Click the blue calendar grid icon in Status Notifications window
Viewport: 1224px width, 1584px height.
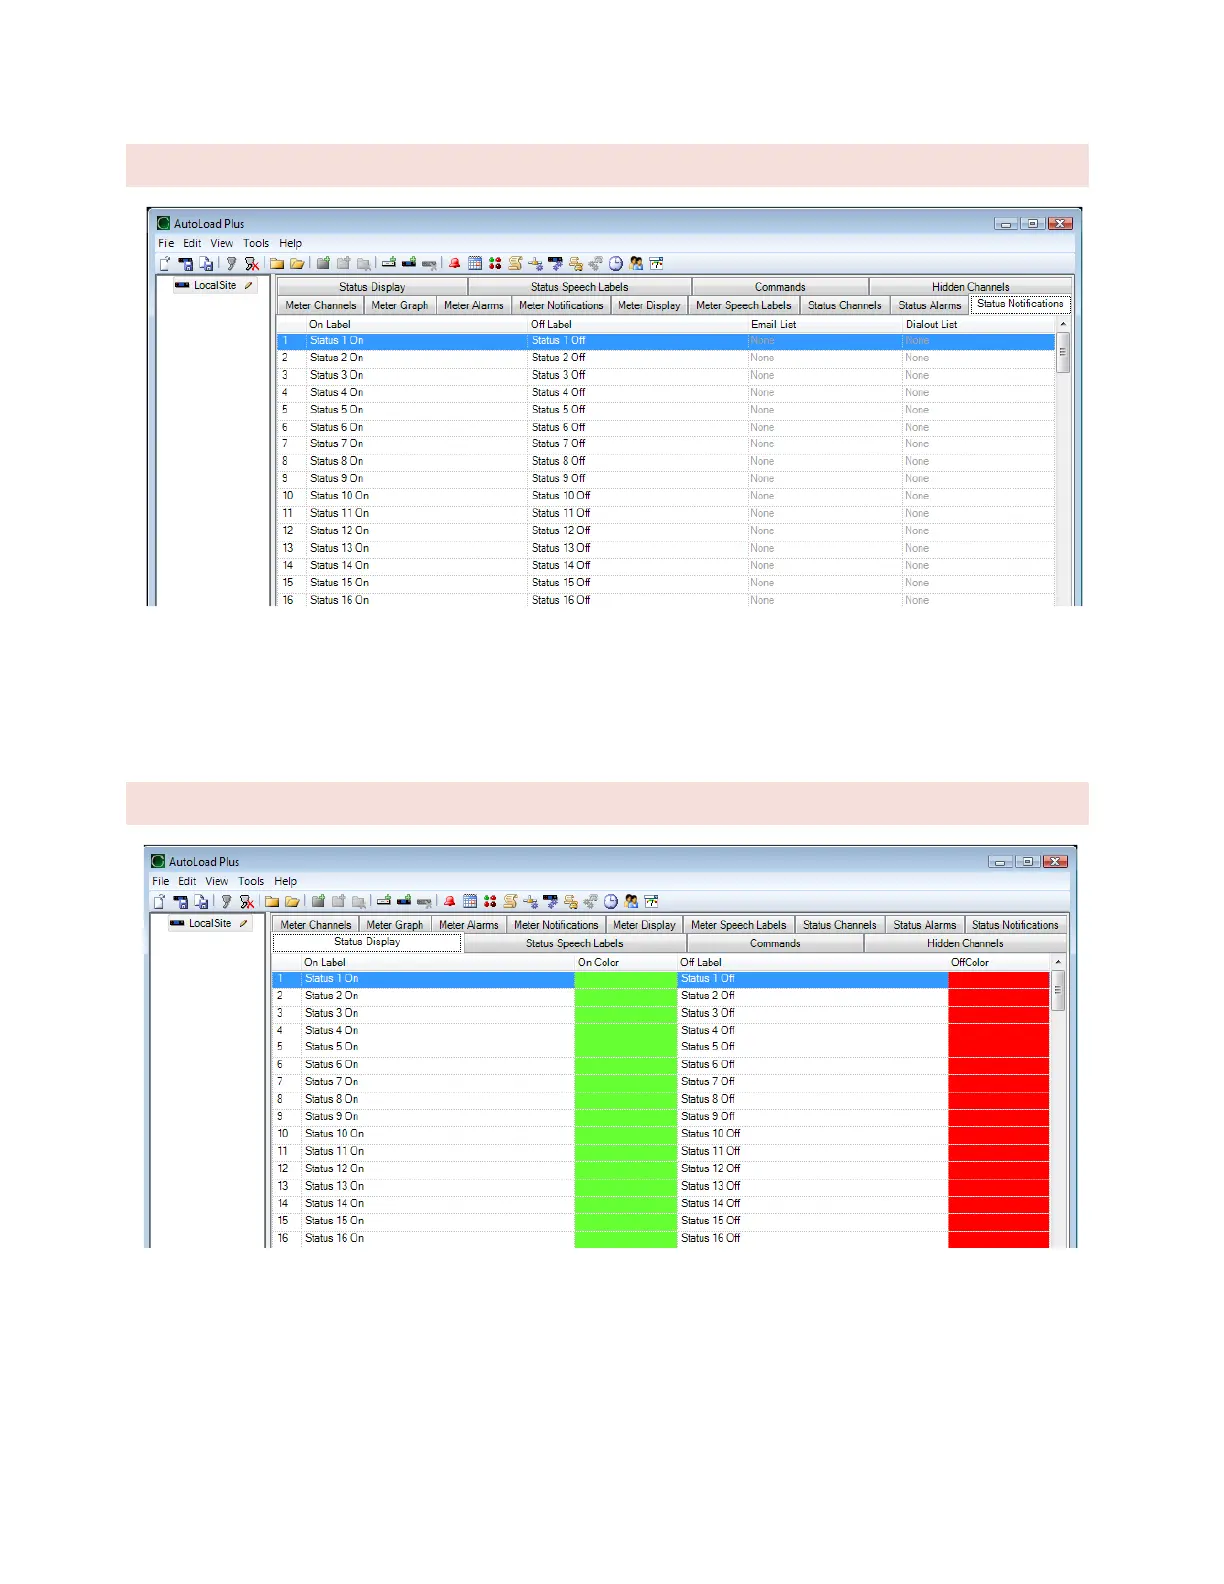click(475, 264)
